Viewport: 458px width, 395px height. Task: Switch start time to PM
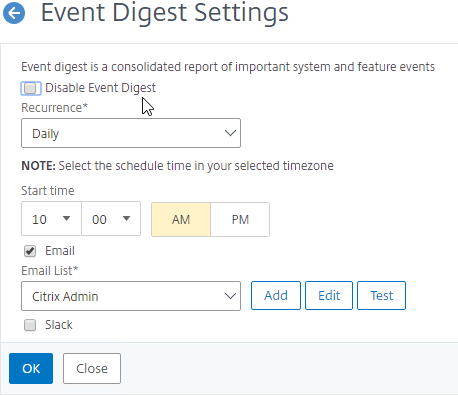tap(240, 219)
